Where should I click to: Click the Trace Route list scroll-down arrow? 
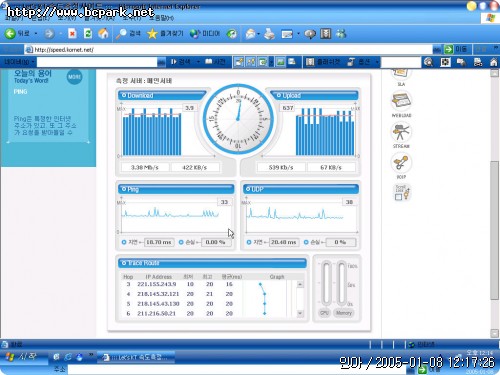point(300,313)
